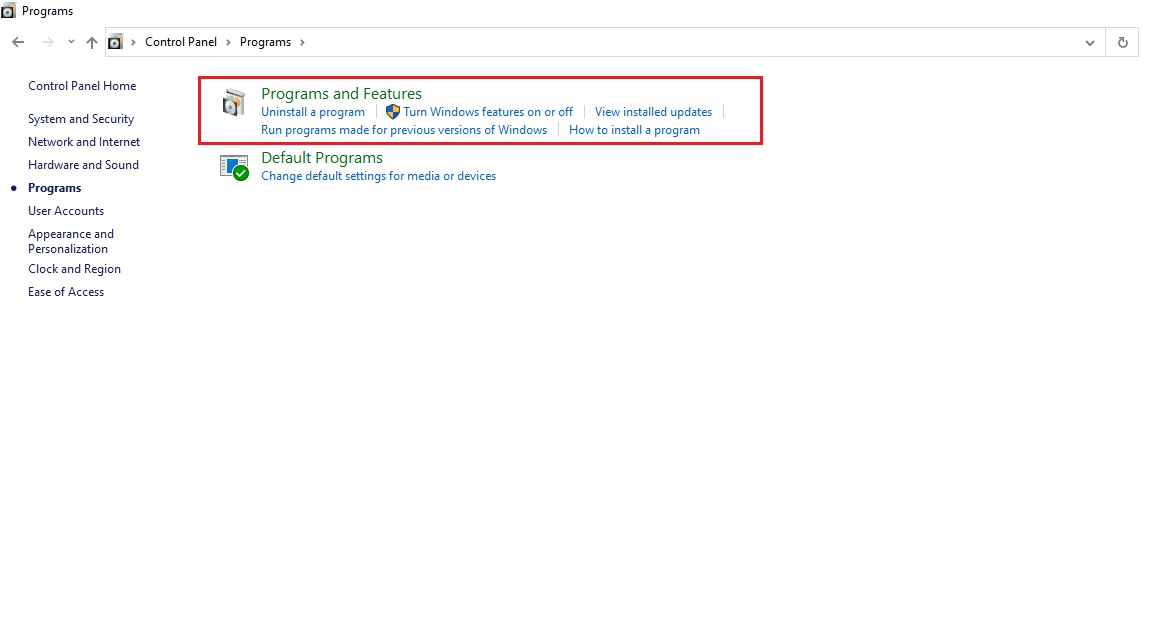Viewport: 1149px width, 621px height.
Task: Go to Control Panel Home
Action: 82,86
